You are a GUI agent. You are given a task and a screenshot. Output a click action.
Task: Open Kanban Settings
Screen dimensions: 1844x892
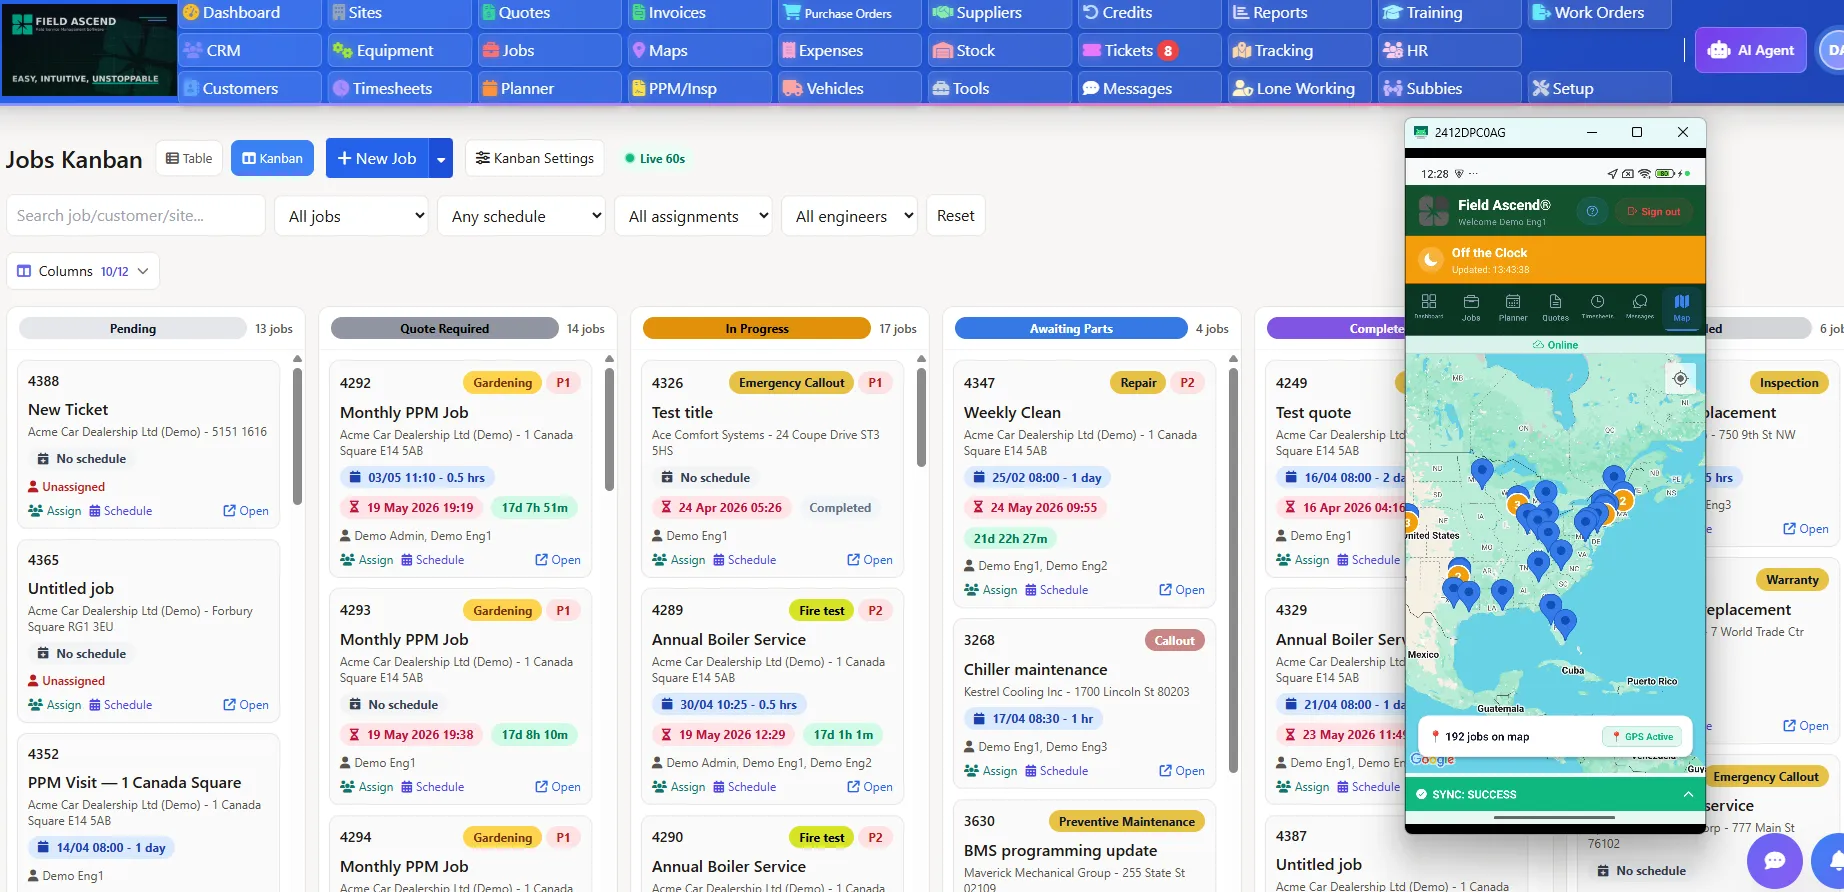click(x=535, y=158)
